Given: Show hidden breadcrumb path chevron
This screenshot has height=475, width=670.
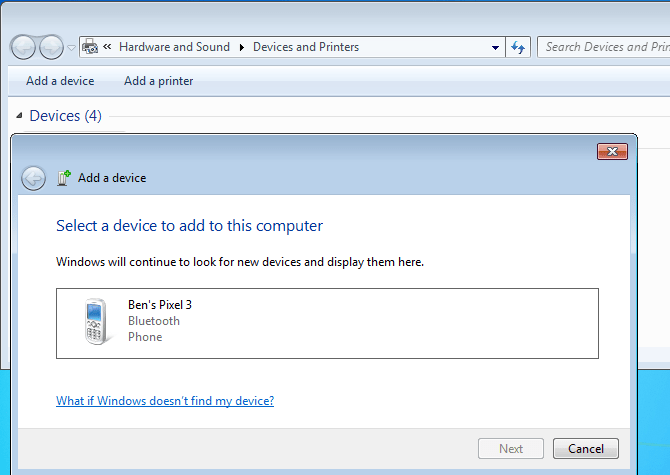Looking at the screenshot, I should tap(107, 47).
